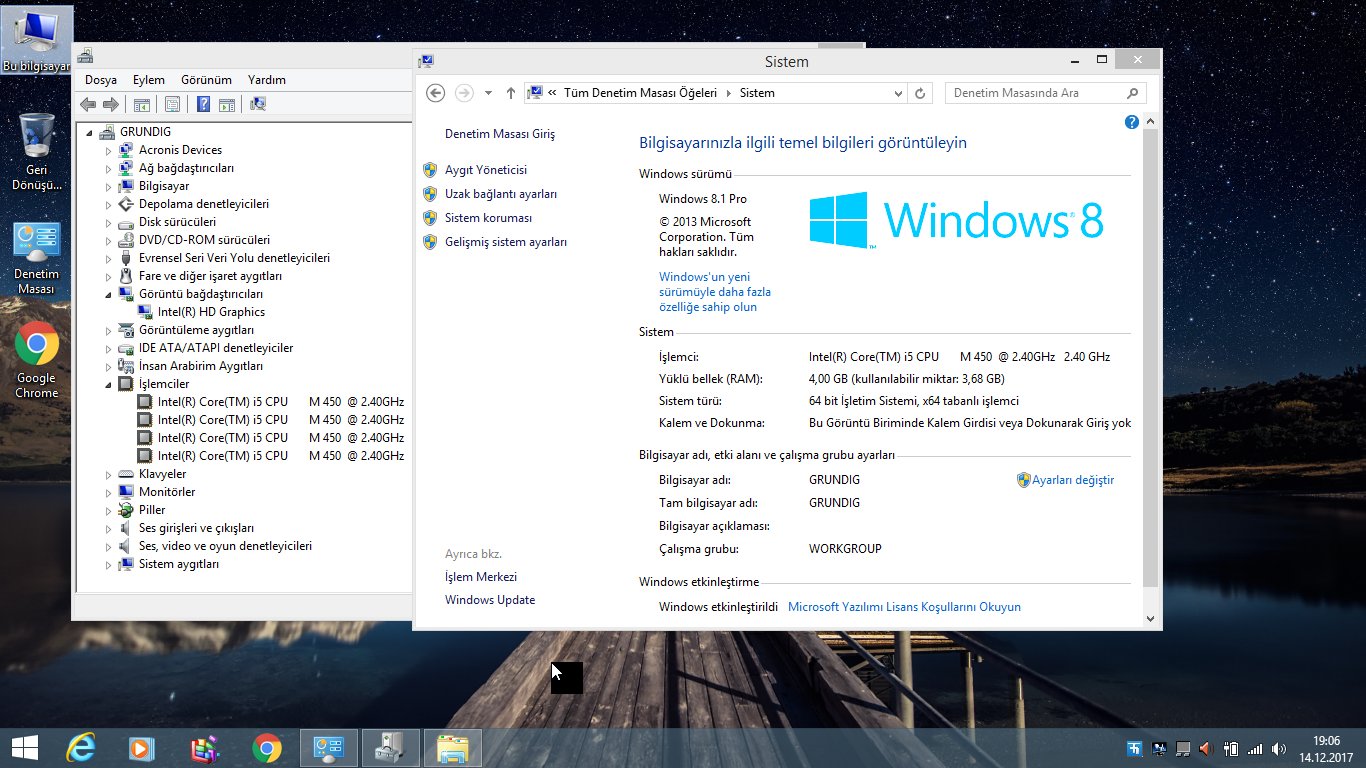
Task: Click the Up arrow in Sistem window
Action: click(511, 93)
